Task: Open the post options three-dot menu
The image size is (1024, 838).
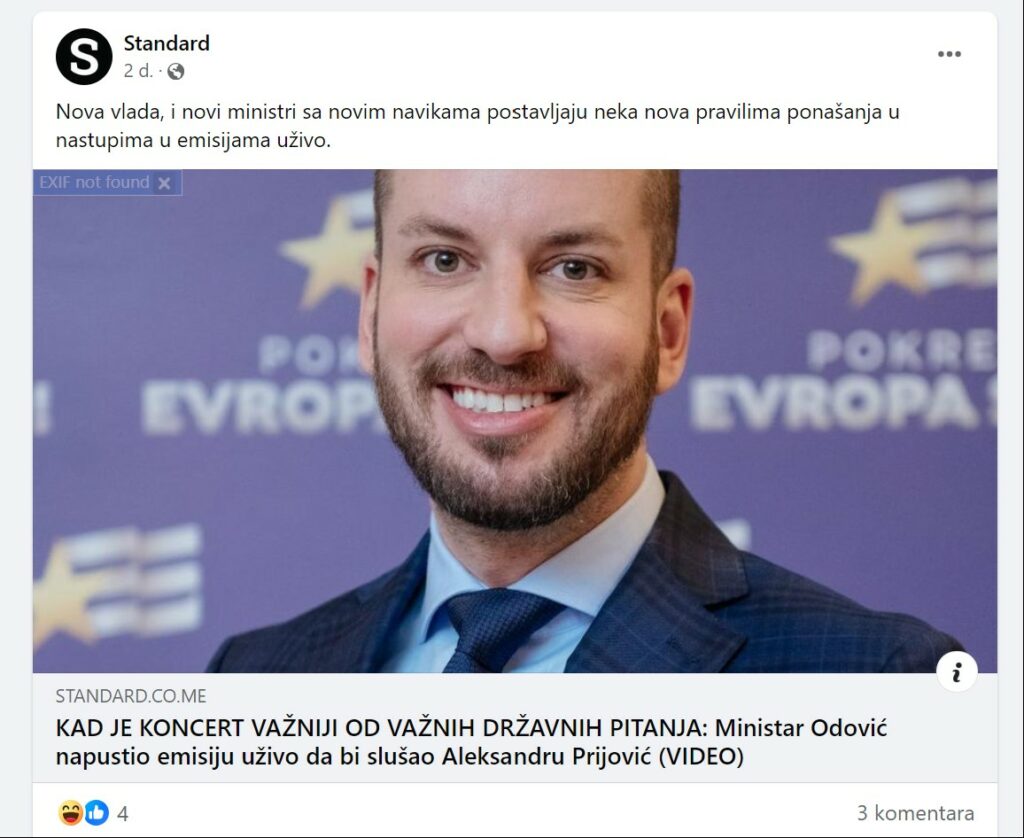Action: 949,54
